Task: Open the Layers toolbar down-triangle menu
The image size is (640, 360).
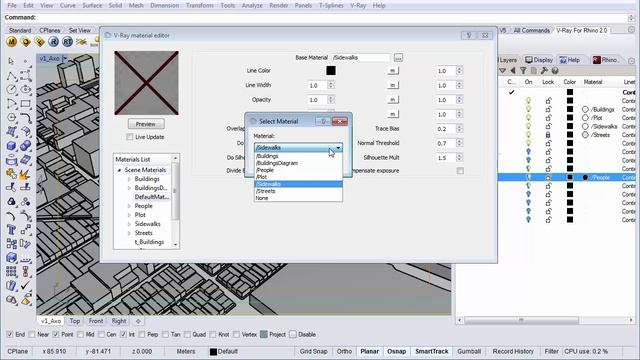Action: click(x=503, y=71)
